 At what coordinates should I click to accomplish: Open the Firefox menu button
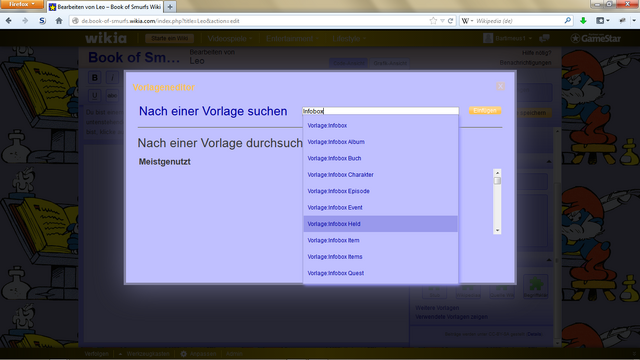(22, 4)
